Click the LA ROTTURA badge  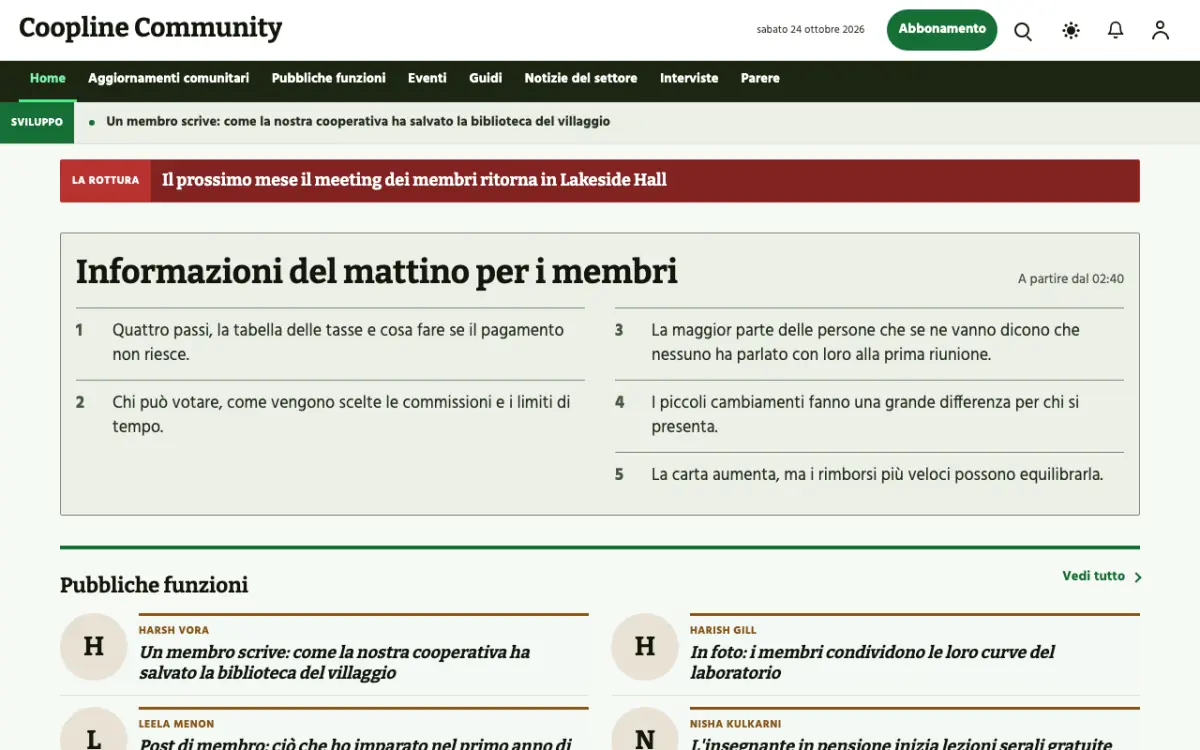click(105, 181)
